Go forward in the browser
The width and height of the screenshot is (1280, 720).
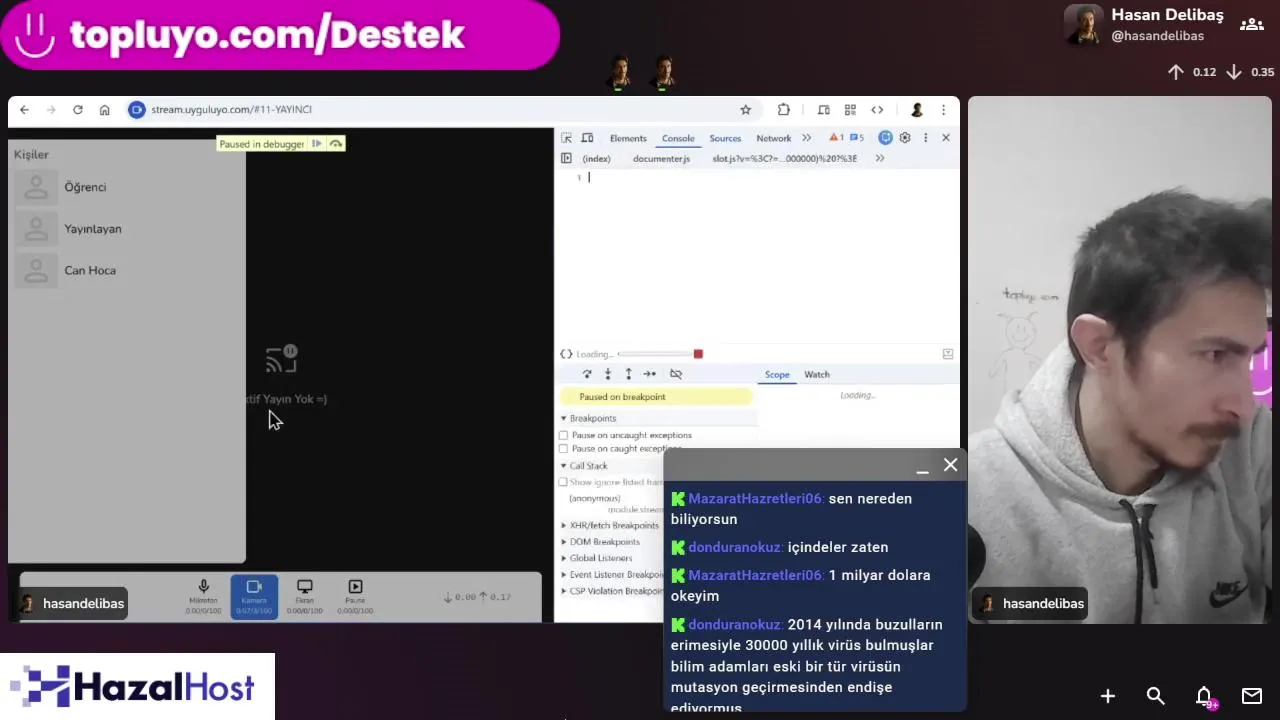click(51, 110)
